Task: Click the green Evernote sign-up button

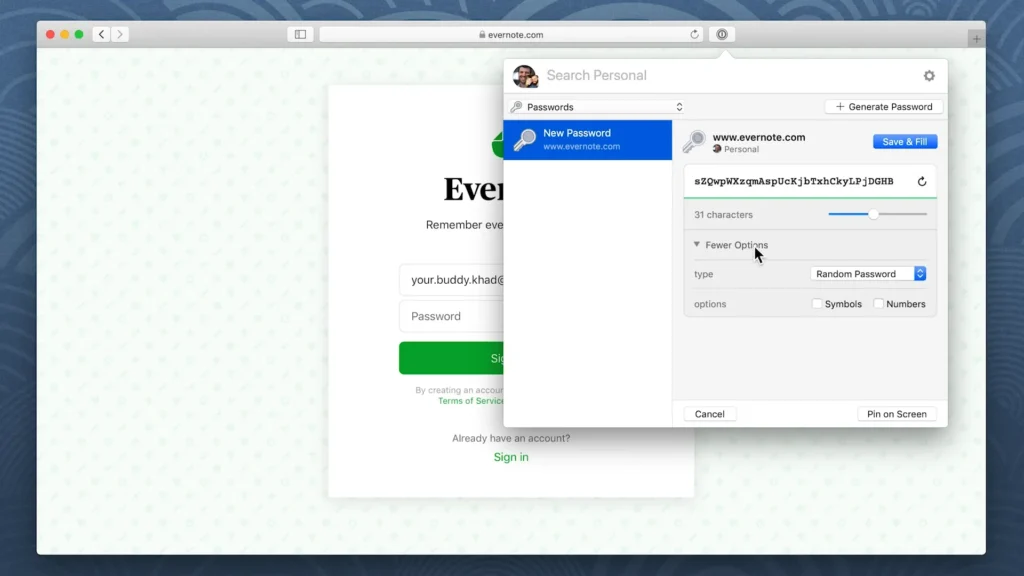Action: click(x=452, y=358)
